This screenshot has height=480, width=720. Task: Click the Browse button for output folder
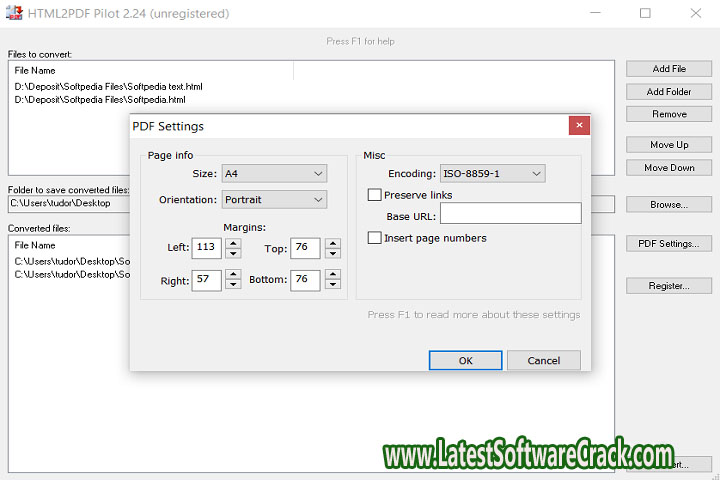point(668,204)
